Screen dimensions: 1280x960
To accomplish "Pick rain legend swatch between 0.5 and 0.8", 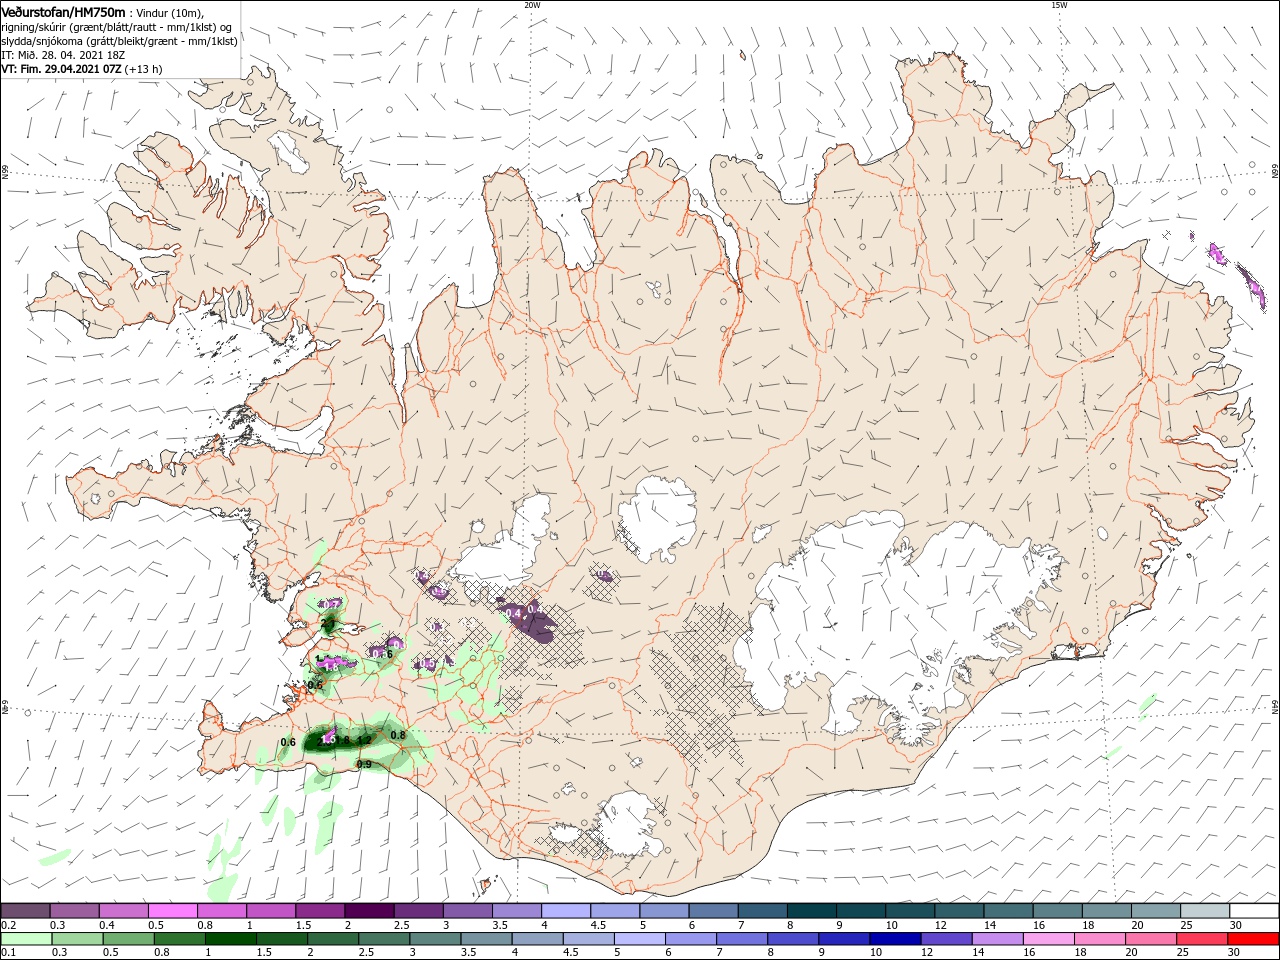I will [x=128, y=939].
